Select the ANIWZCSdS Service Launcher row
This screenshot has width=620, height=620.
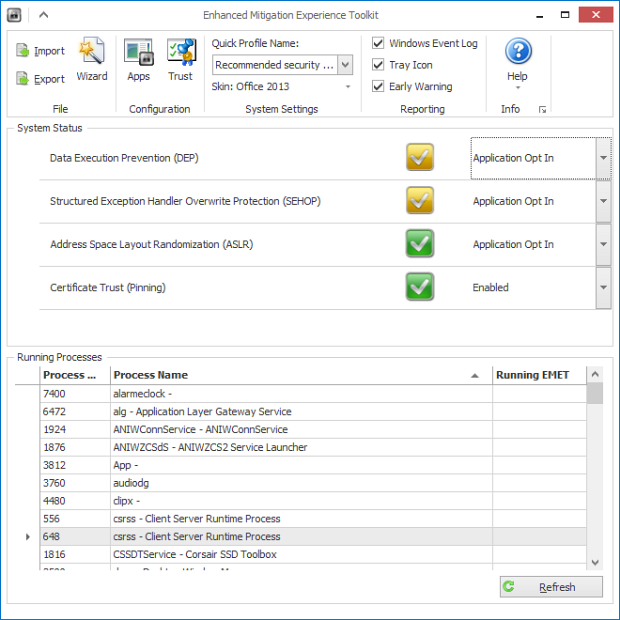[x=313, y=447]
